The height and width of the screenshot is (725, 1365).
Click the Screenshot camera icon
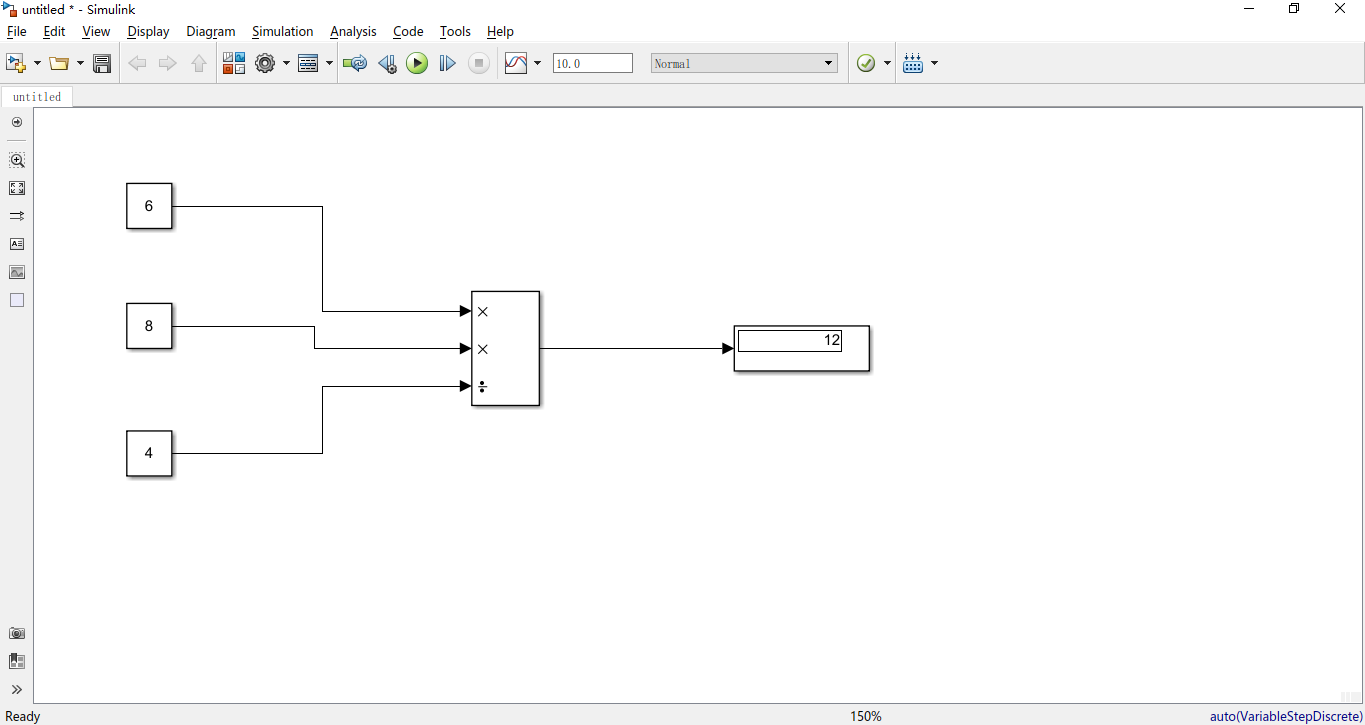pyautogui.click(x=17, y=633)
